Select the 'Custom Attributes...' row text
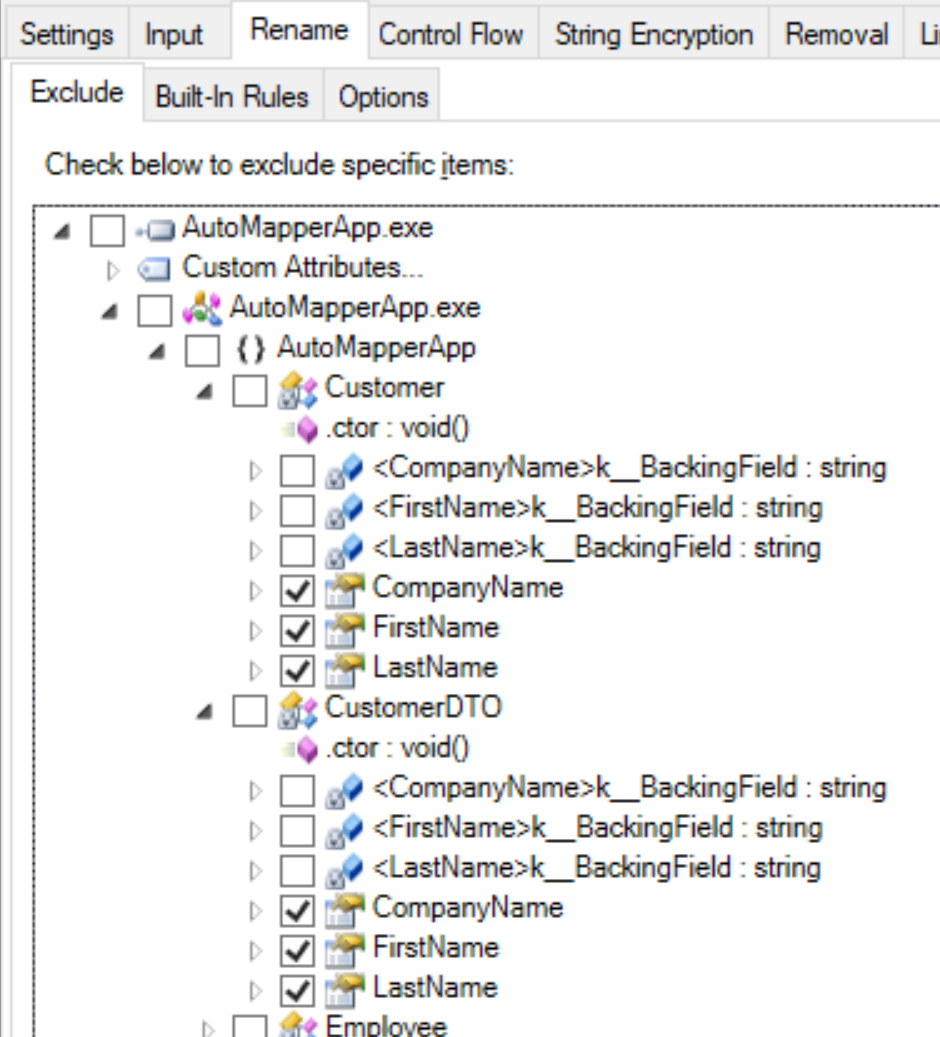Image resolution: width=940 pixels, height=1037 pixels. (302, 268)
